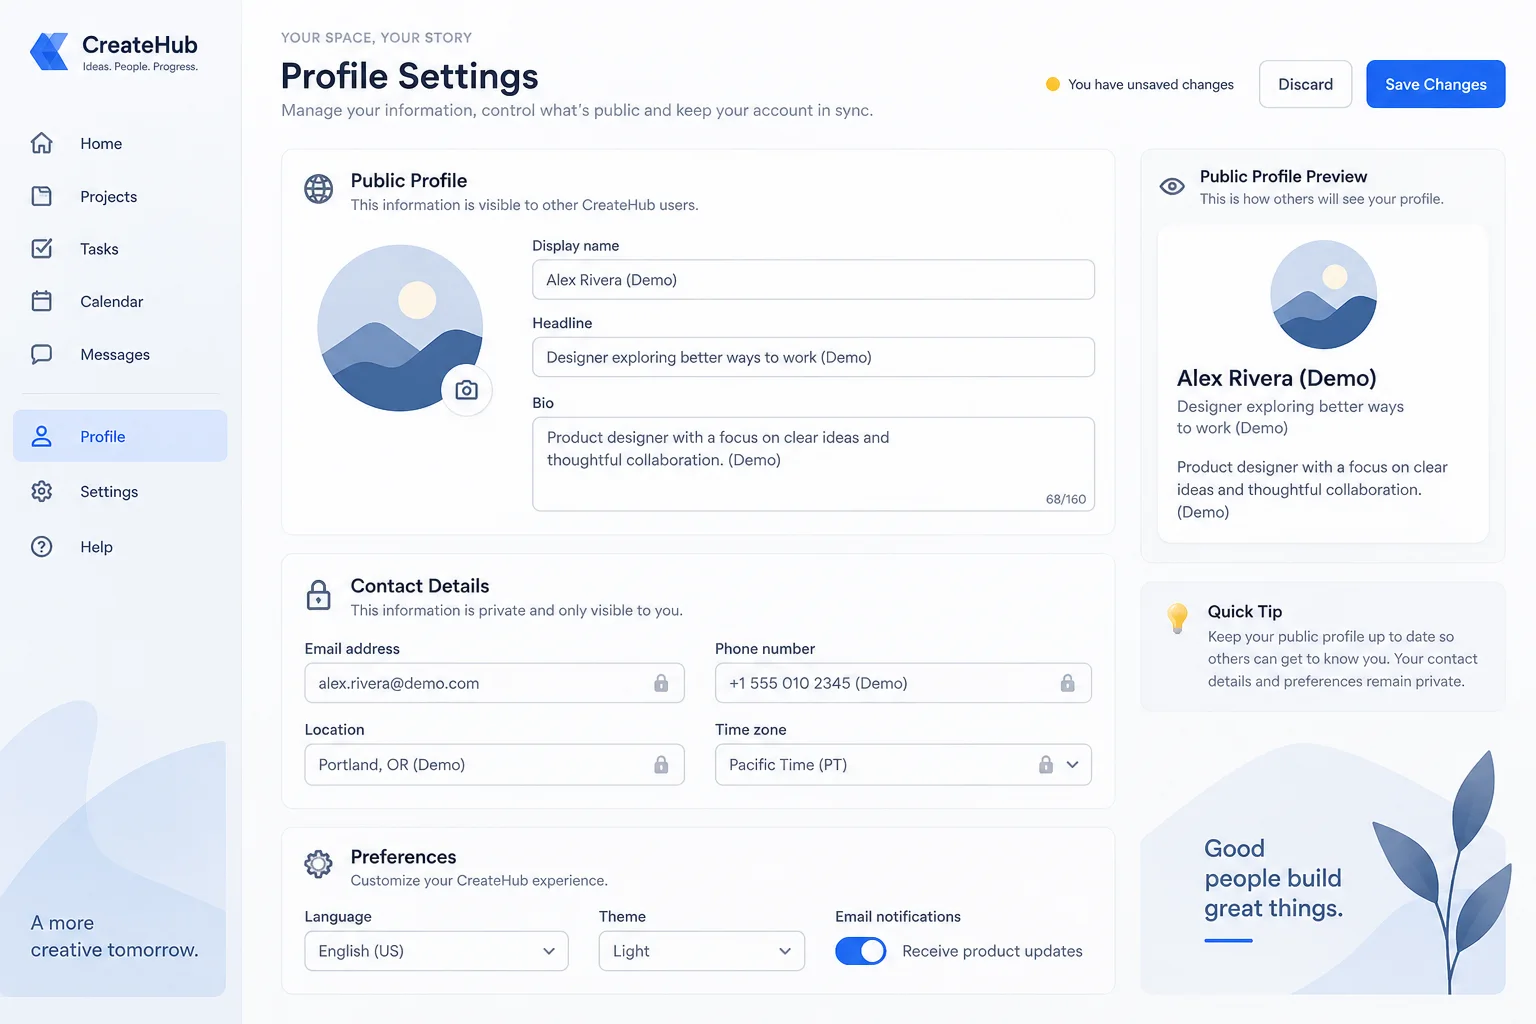Click the eye icon on Public Profile Preview
This screenshot has width=1536, height=1024.
point(1172,186)
